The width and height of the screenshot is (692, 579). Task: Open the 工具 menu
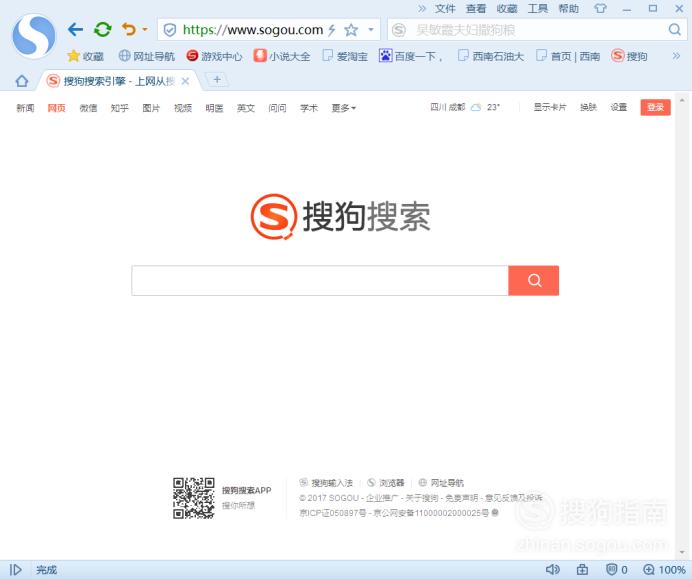click(x=538, y=8)
